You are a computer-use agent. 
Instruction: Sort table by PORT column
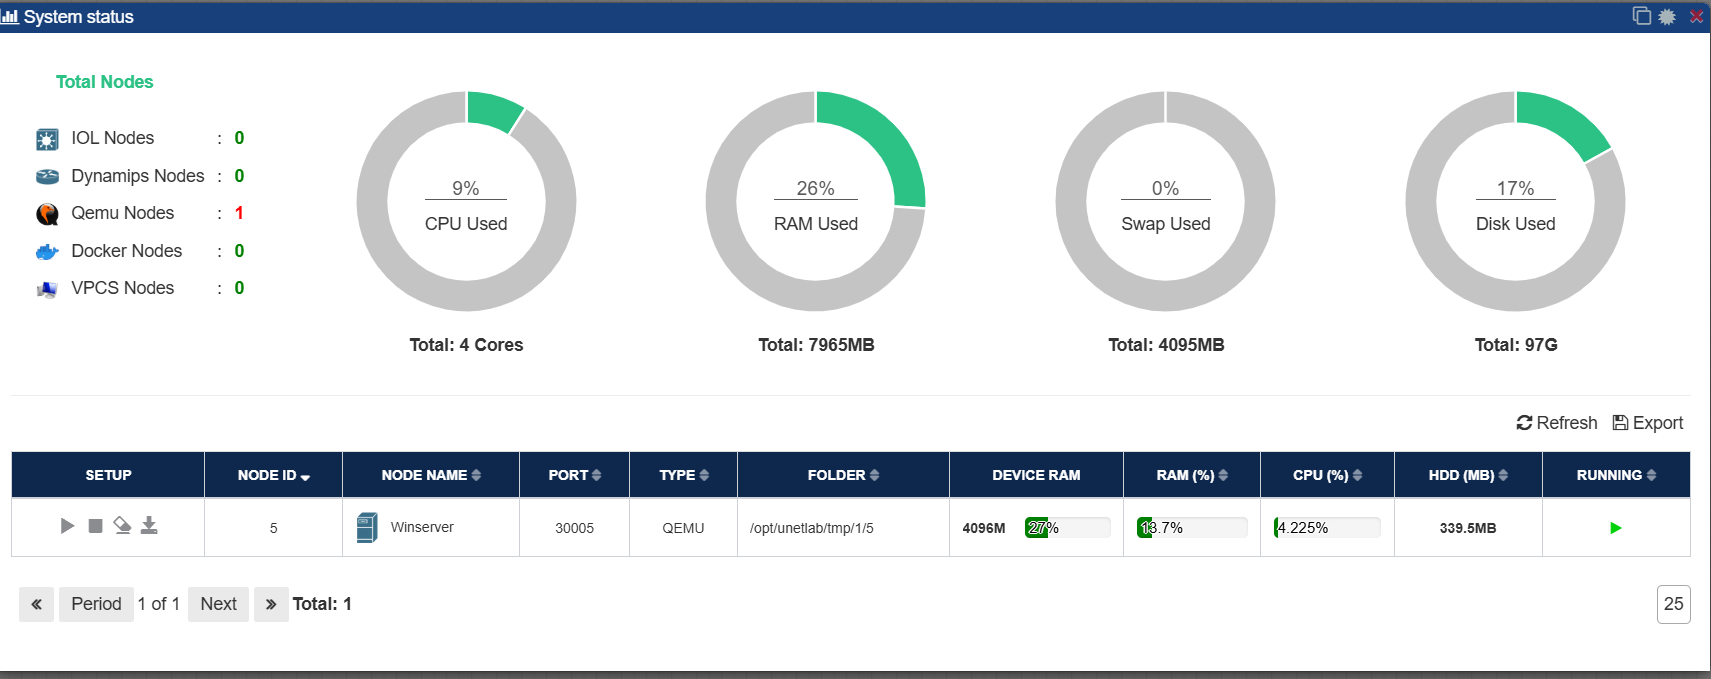pyautogui.click(x=575, y=475)
